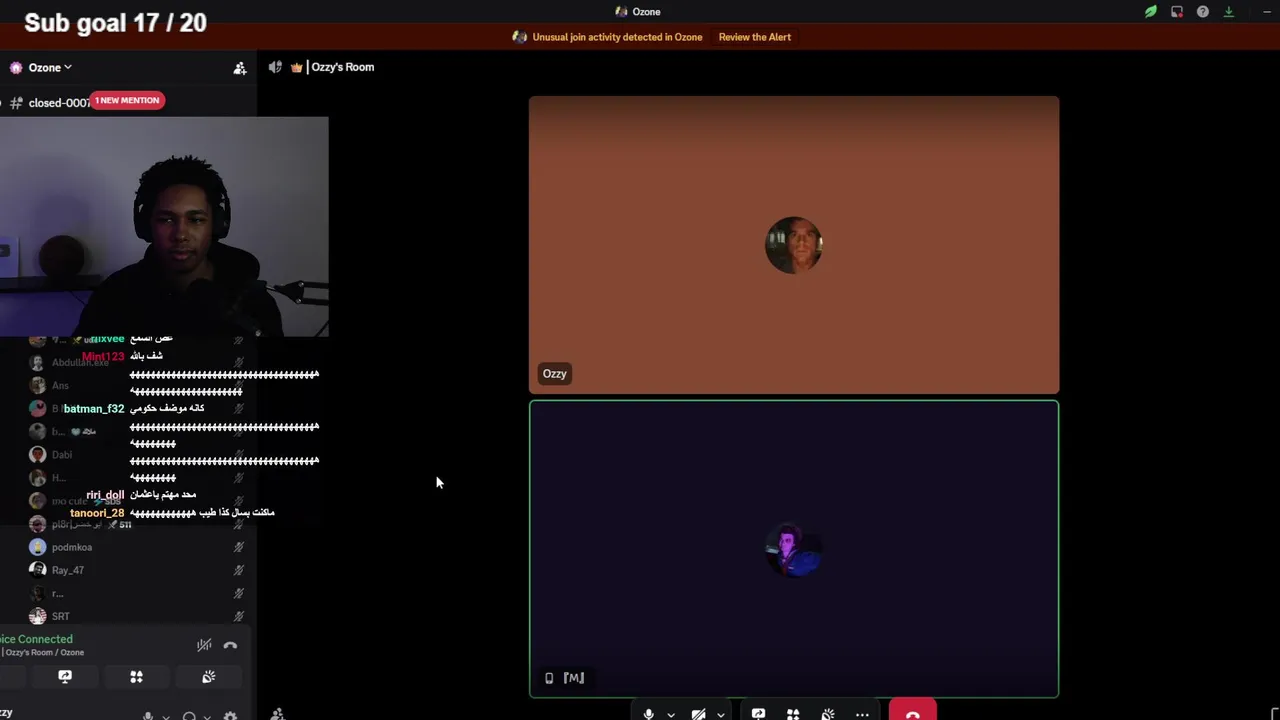Click the speaker icon beside Ozzy's Room

point(275,67)
